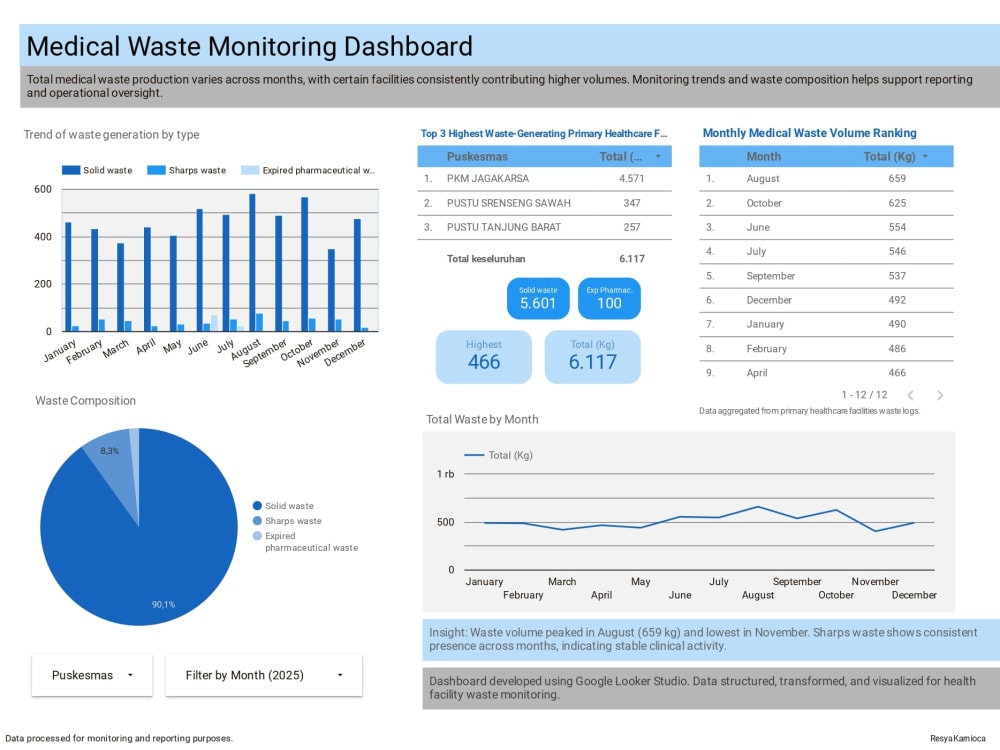Select the July row in the monthly ranking
This screenshot has width=1000, height=750.
pos(826,251)
